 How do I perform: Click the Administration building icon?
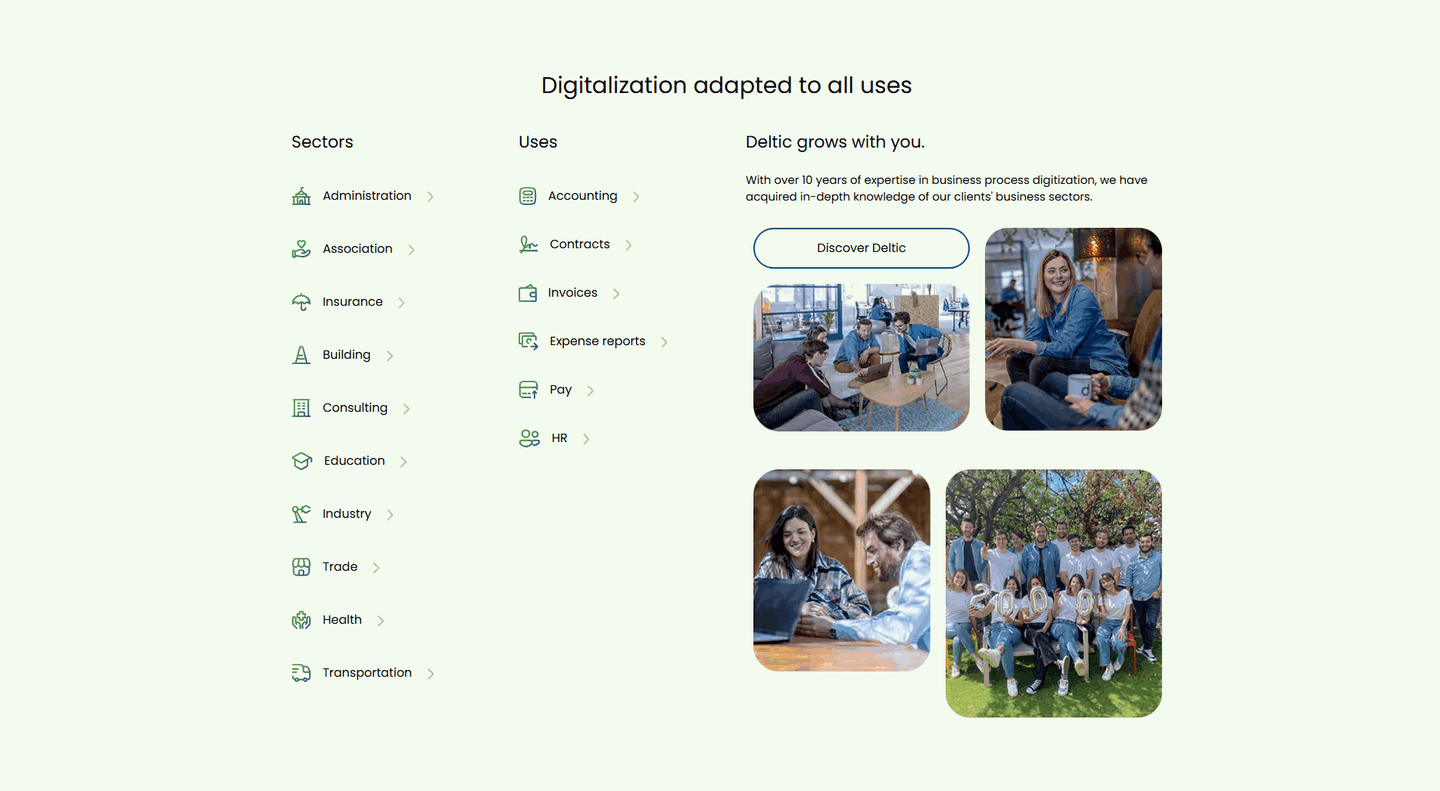point(301,196)
